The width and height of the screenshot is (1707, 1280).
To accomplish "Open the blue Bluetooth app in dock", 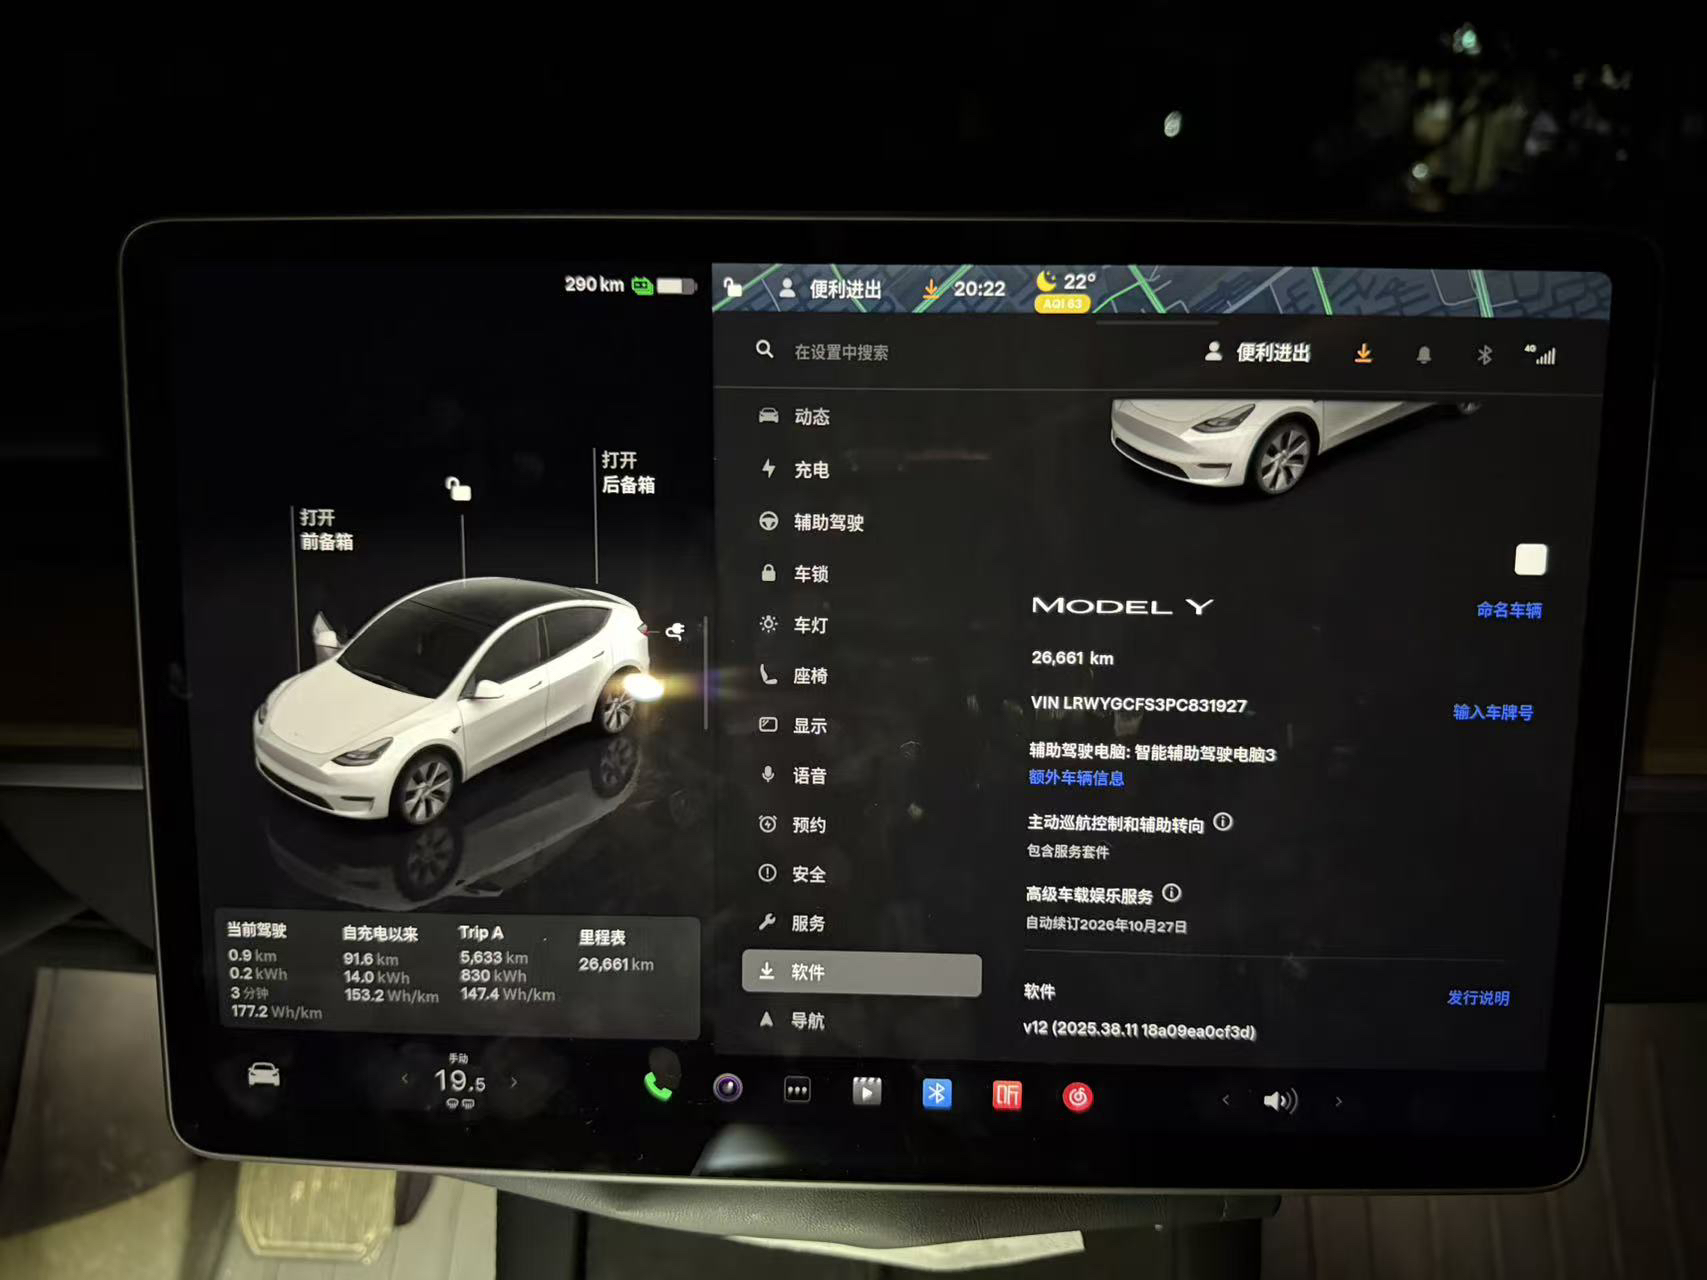I will coord(936,1094).
